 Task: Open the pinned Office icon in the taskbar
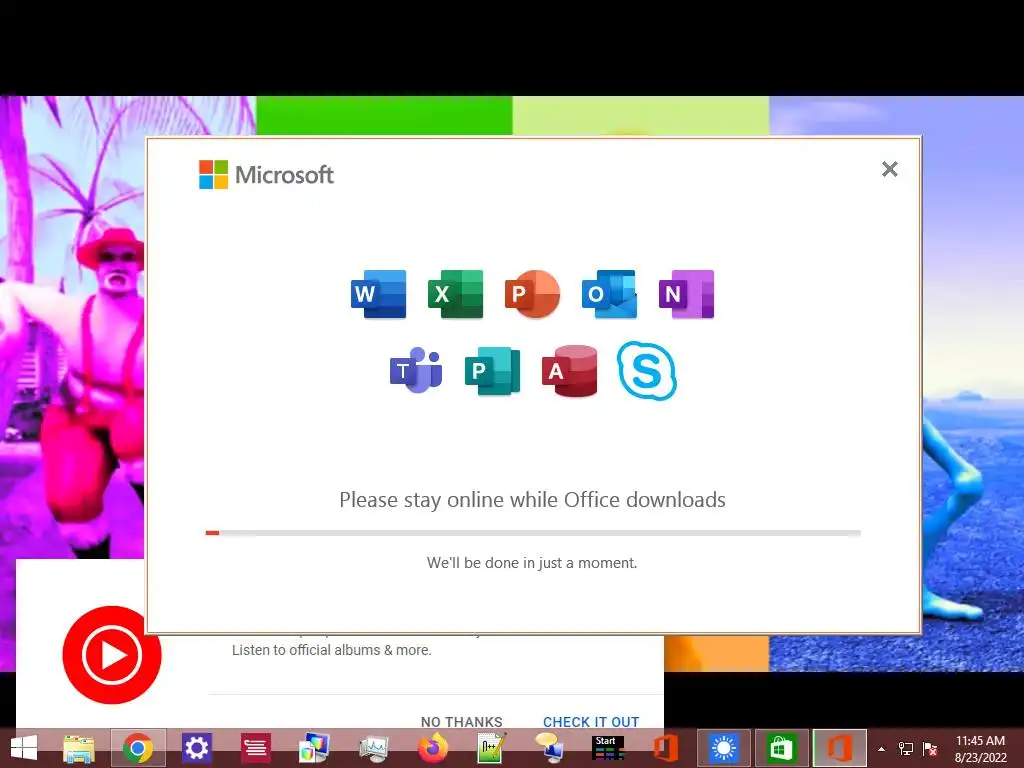665,748
